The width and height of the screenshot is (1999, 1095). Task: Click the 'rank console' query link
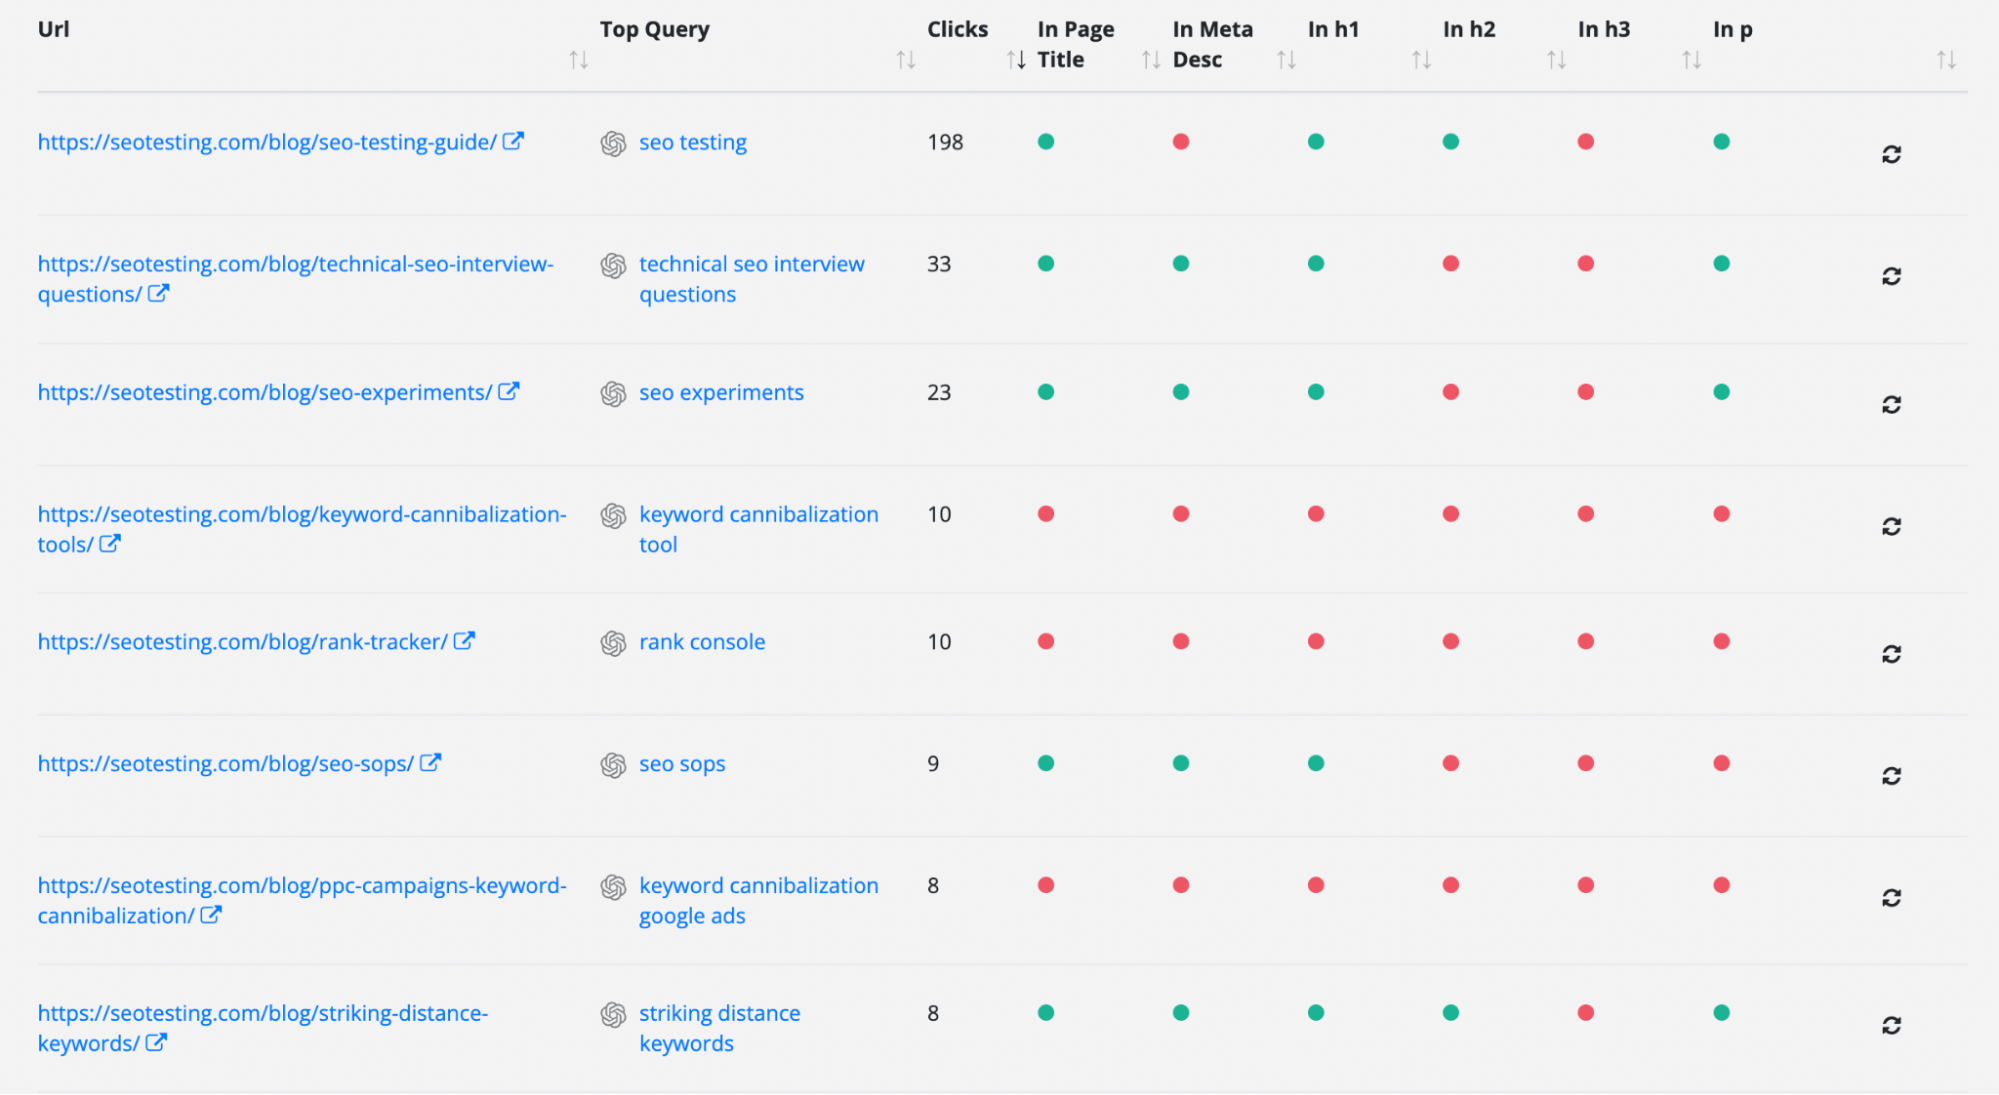[x=702, y=642]
